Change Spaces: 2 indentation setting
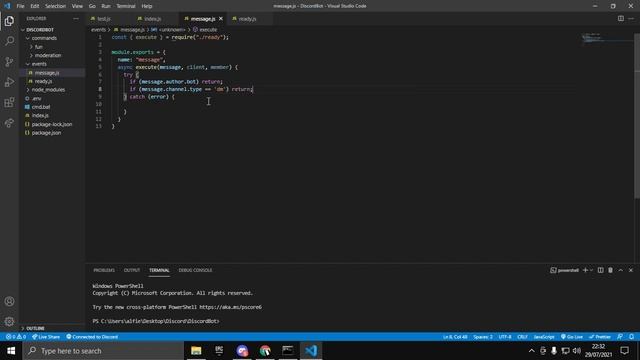 (x=483, y=337)
